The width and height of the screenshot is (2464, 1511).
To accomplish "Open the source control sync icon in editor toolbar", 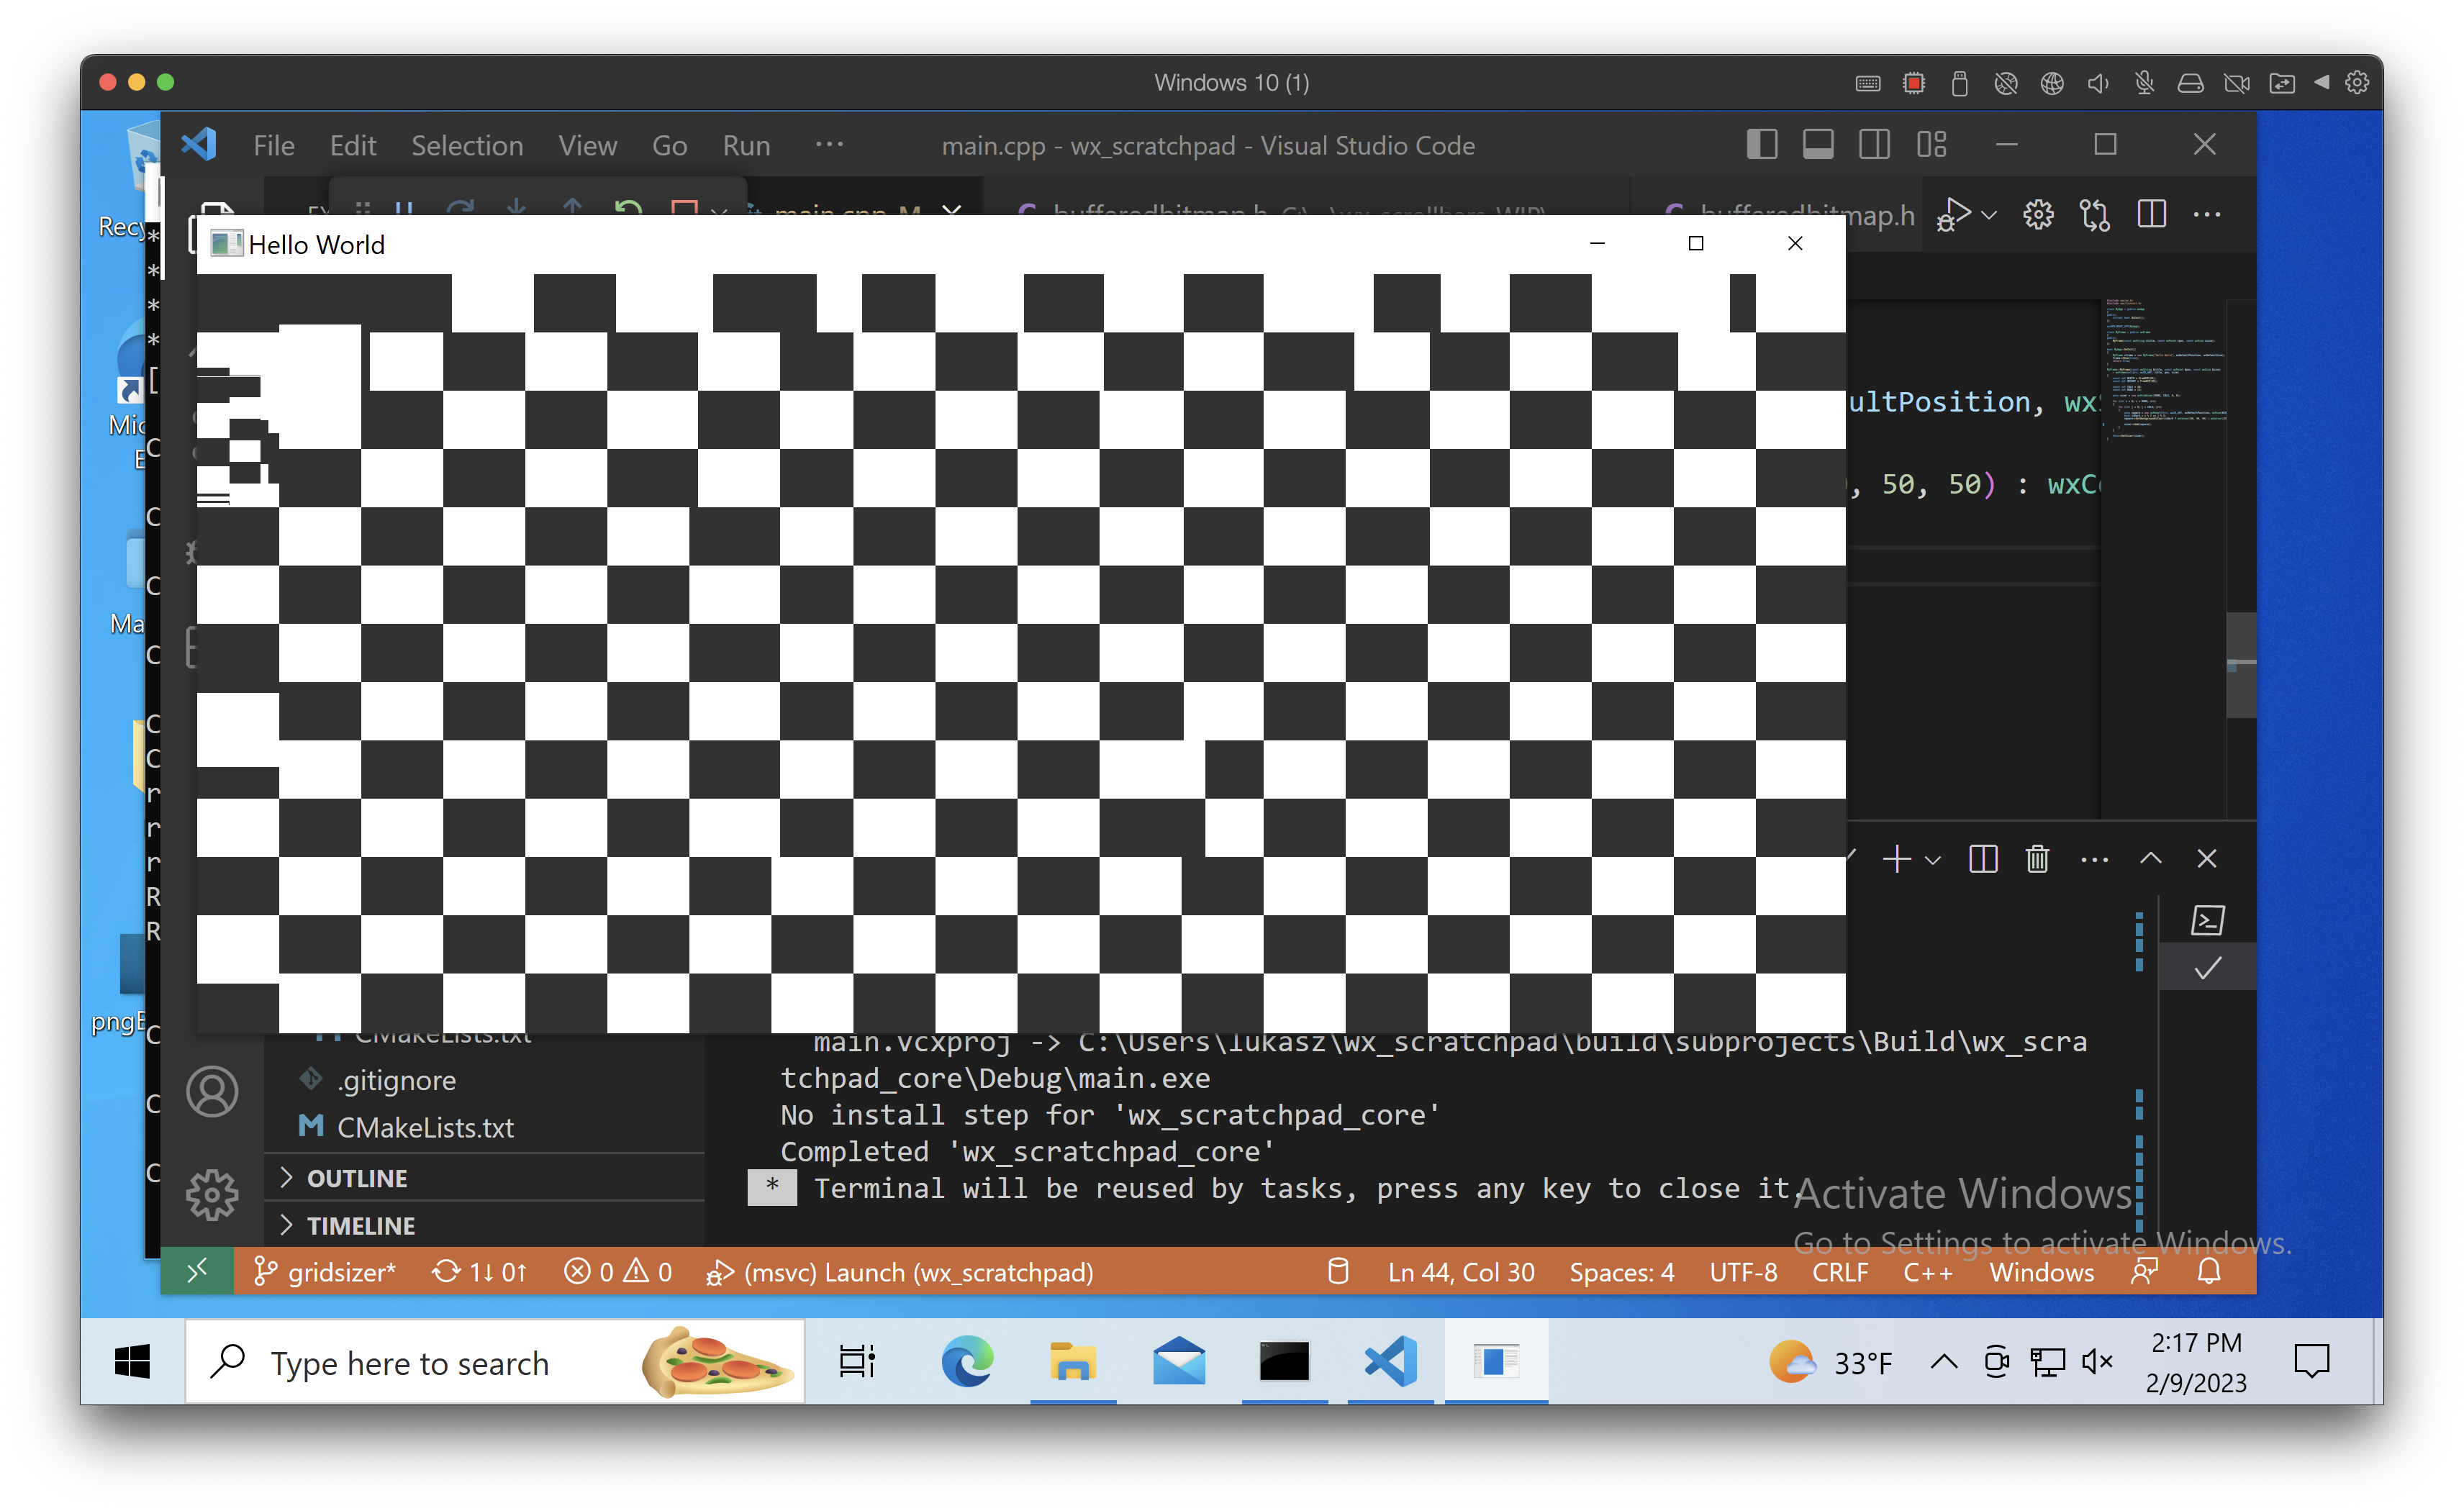I will [x=2094, y=214].
